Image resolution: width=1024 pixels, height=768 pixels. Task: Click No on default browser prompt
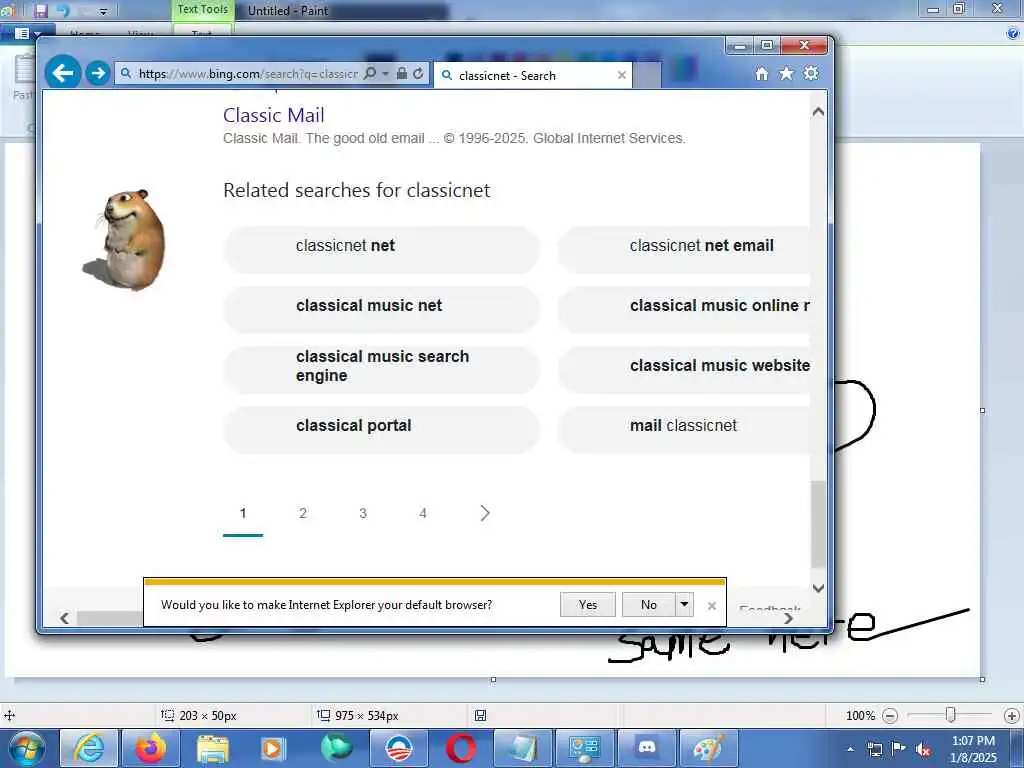pyautogui.click(x=648, y=605)
